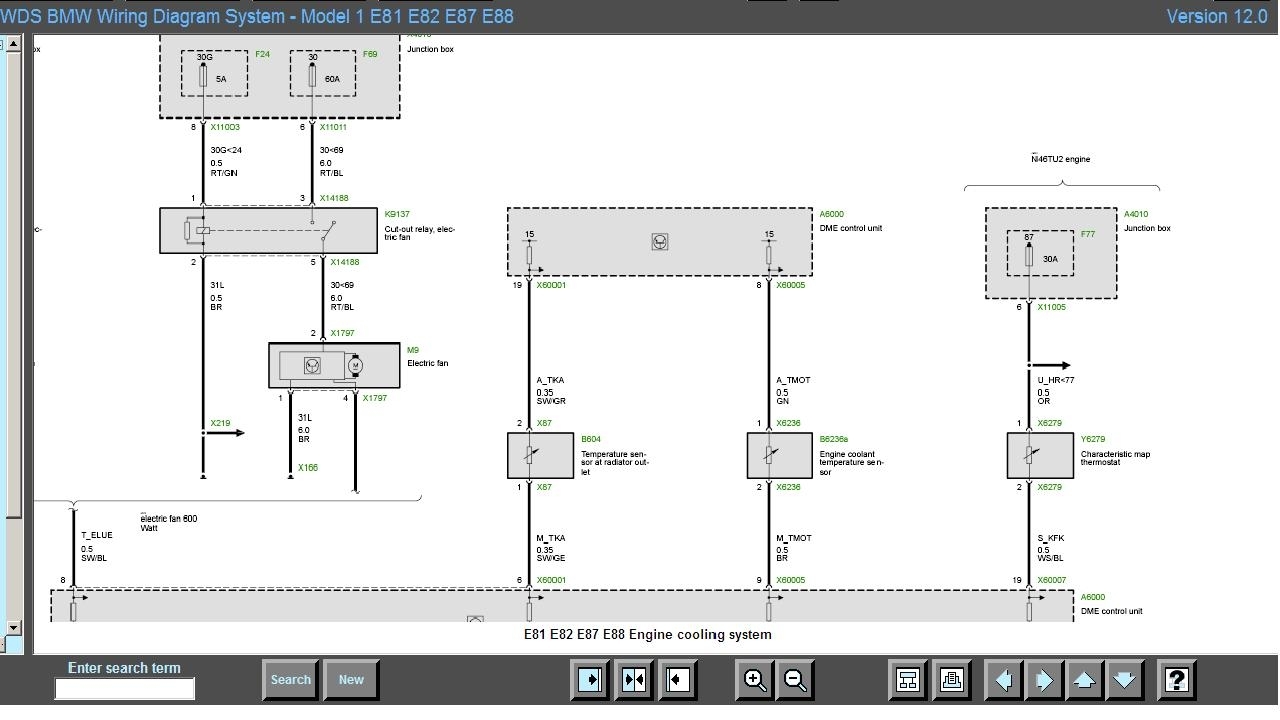Click the left sidebar scroll down arrow
Image resolution: width=1280 pixels, height=720 pixels.
[x=13, y=628]
